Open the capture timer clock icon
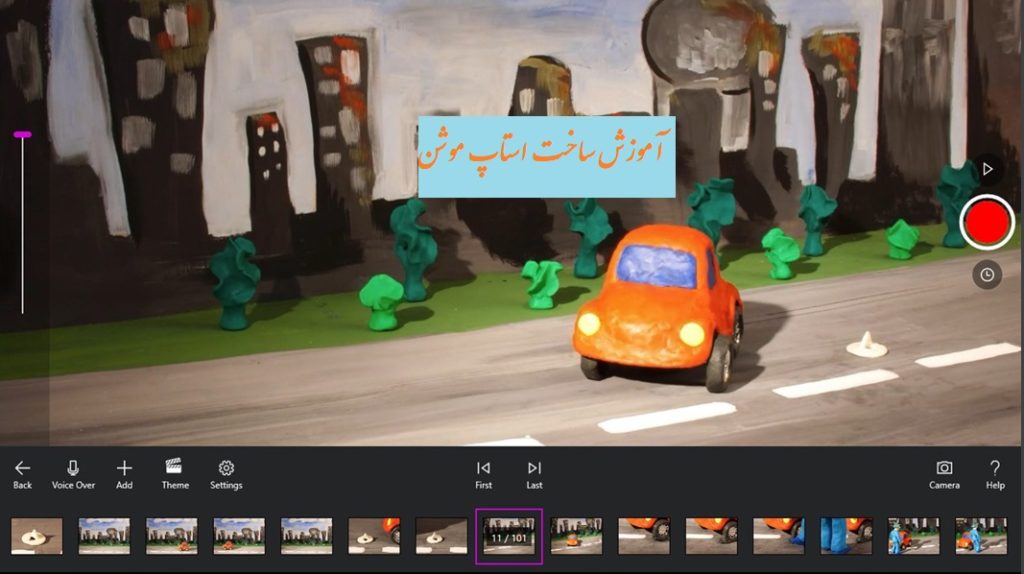 click(988, 275)
